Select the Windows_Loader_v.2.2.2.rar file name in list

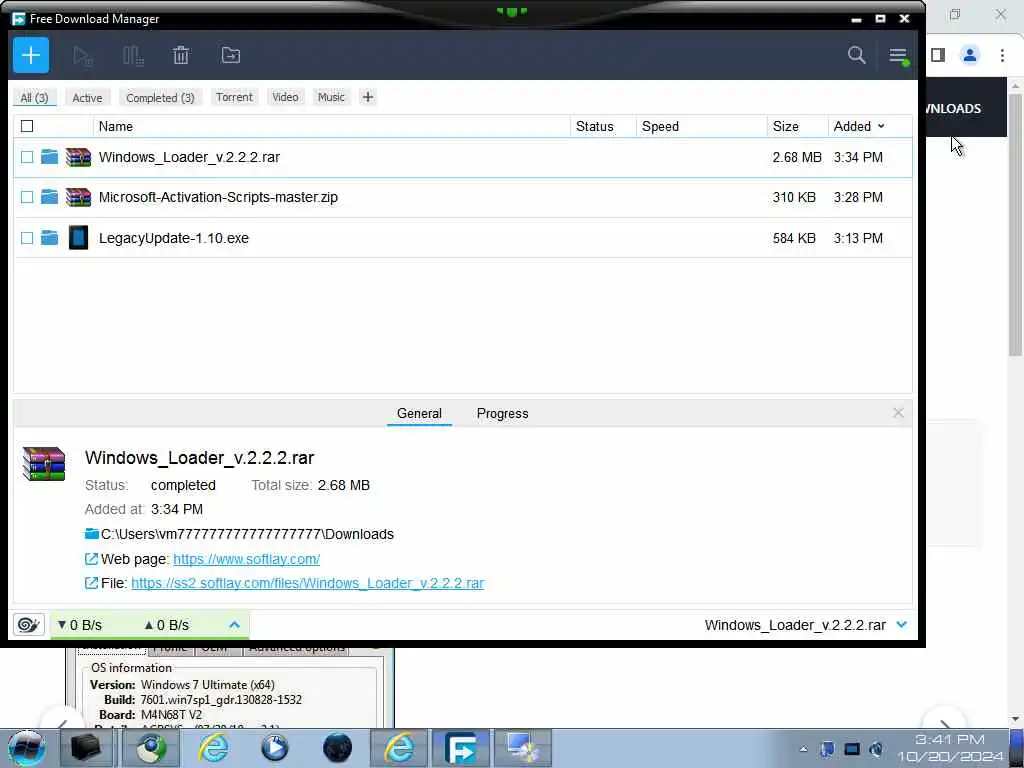(189, 157)
